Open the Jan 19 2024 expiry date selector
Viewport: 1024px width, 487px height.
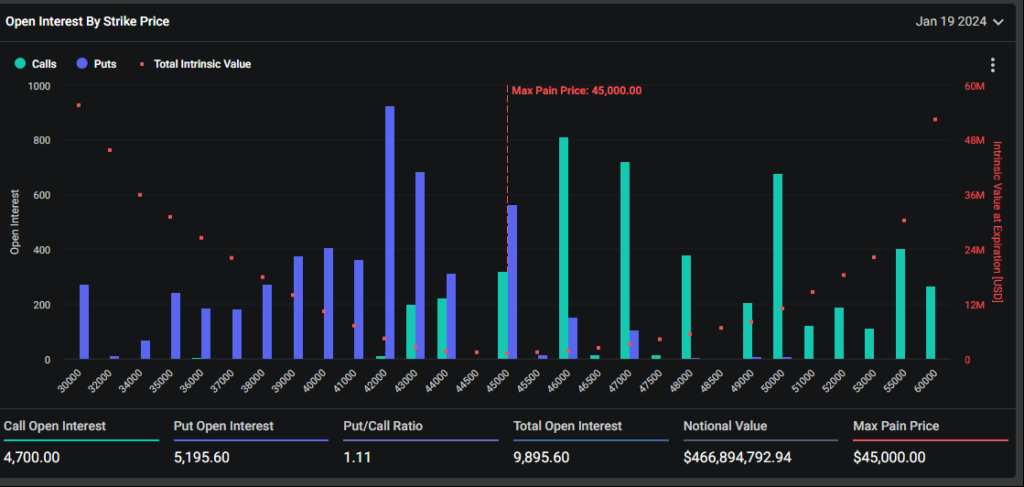tap(951, 21)
